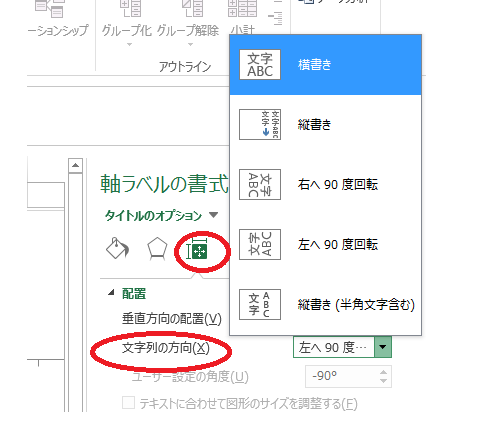Open the Fill & Line paint bucket tab
Viewport: 477px width, 434px height.
point(117,249)
